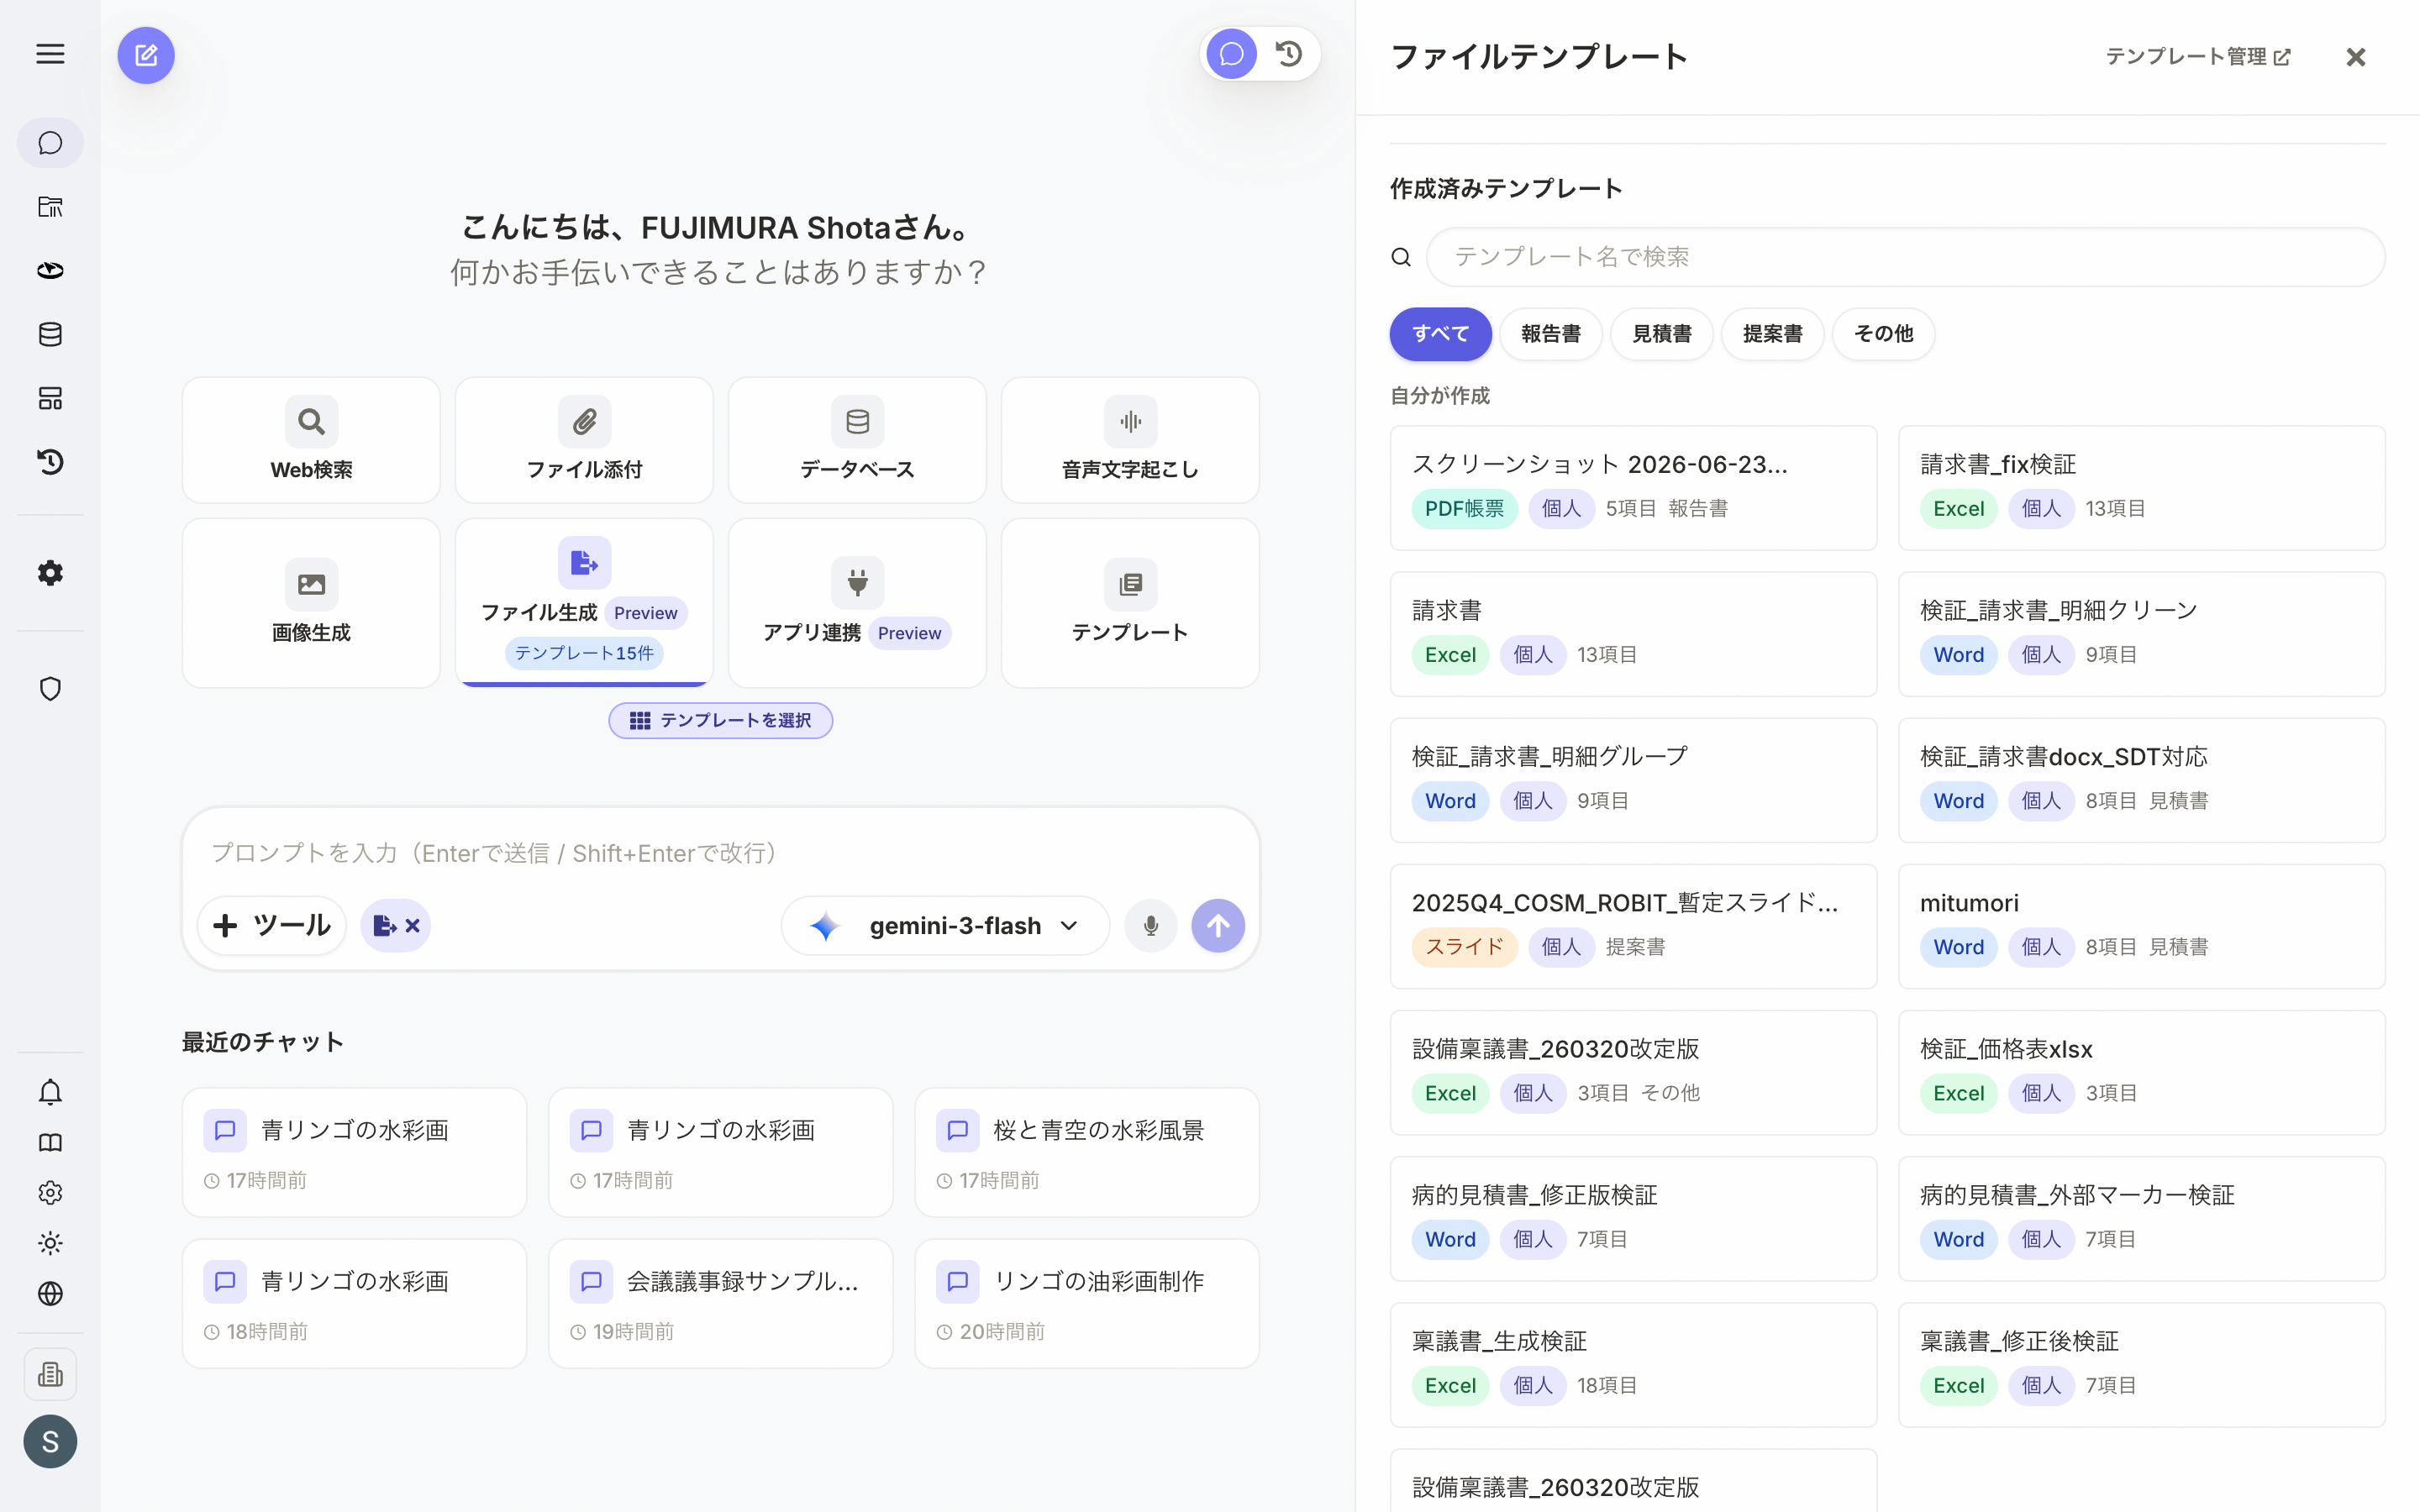
Task: Select the 画像生成 tool card
Action: click(311, 603)
